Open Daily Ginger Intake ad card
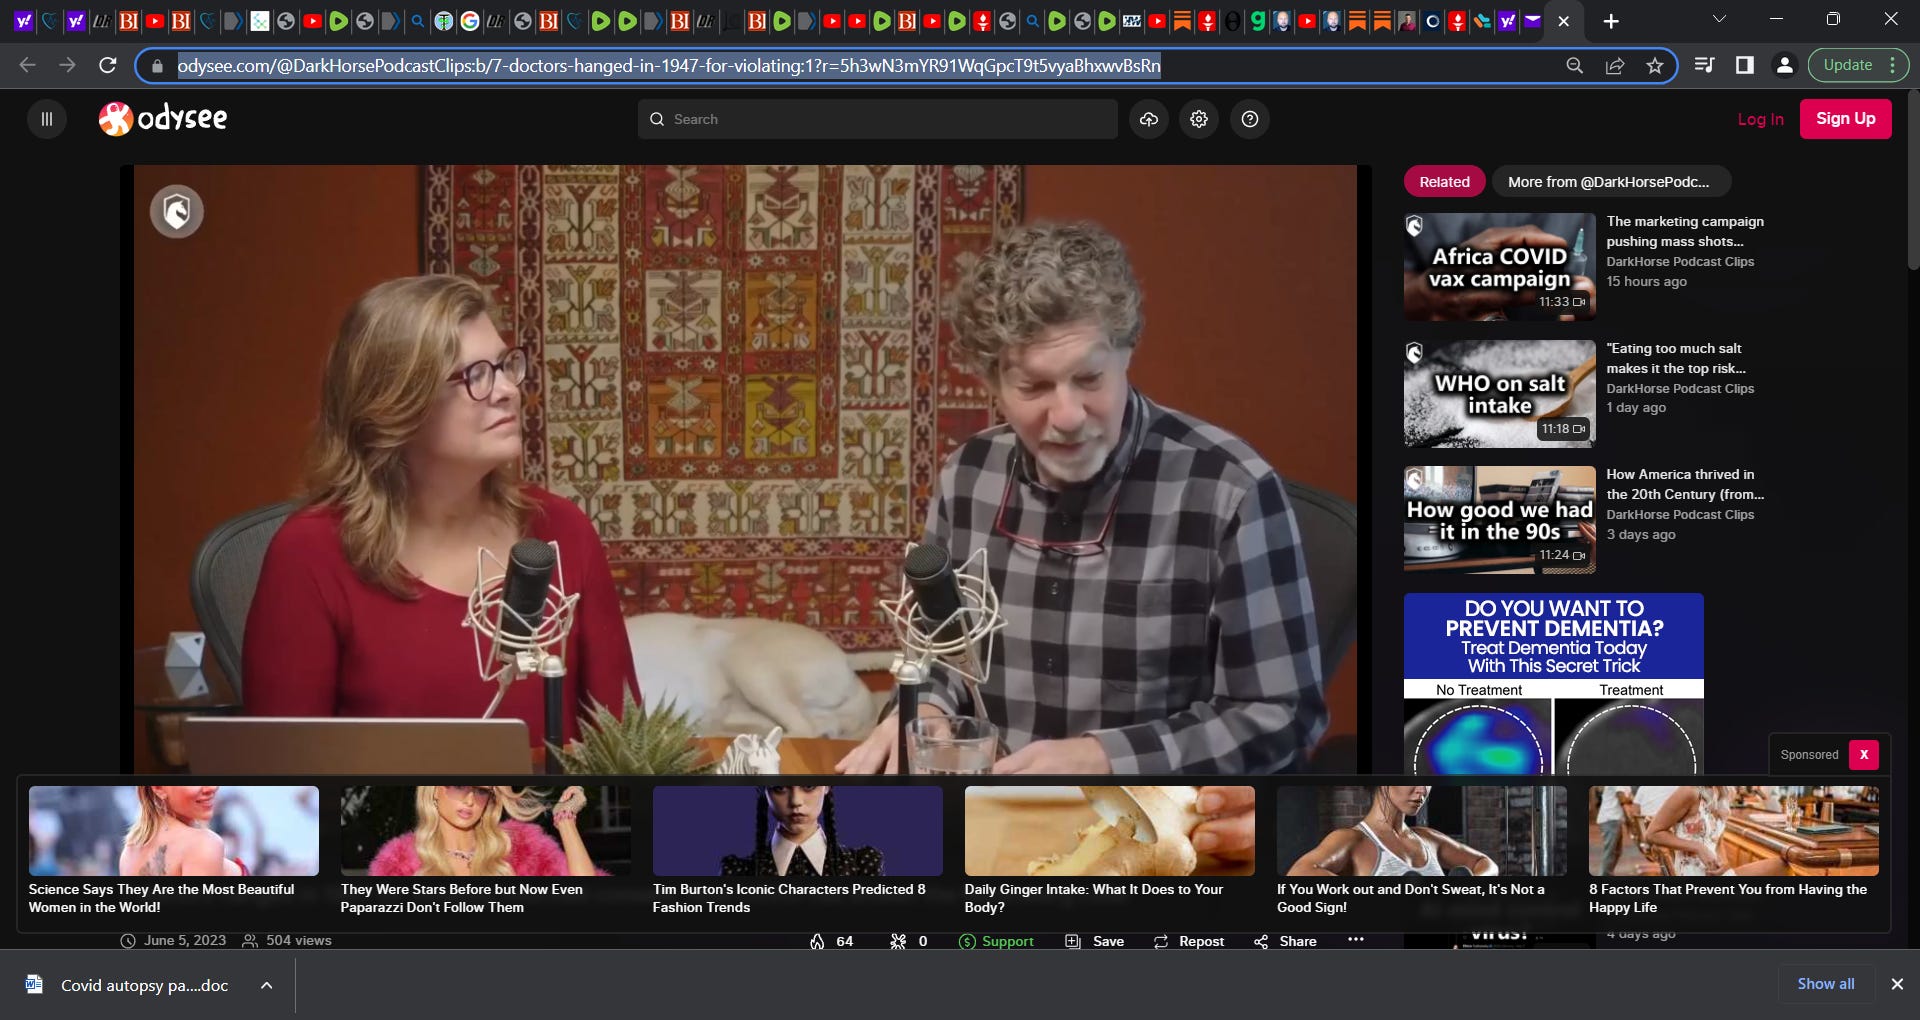This screenshot has height=1020, width=1920. click(1110, 851)
